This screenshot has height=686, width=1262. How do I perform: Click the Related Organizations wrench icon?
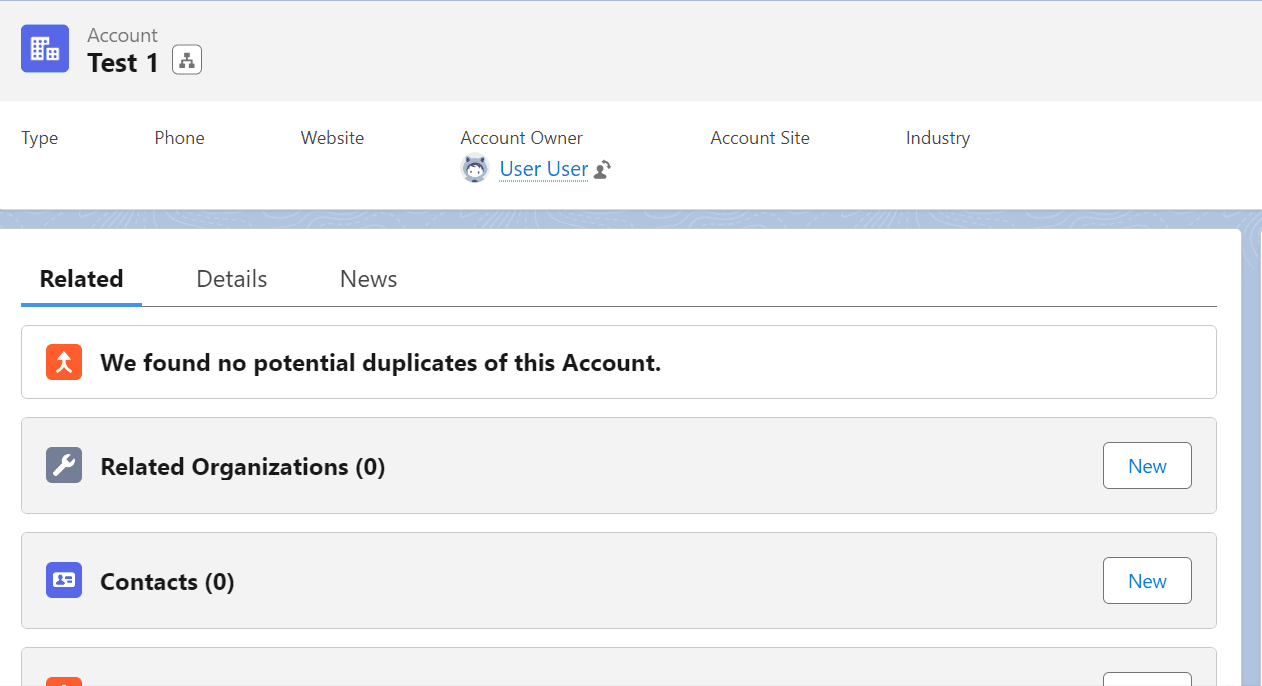(64, 465)
